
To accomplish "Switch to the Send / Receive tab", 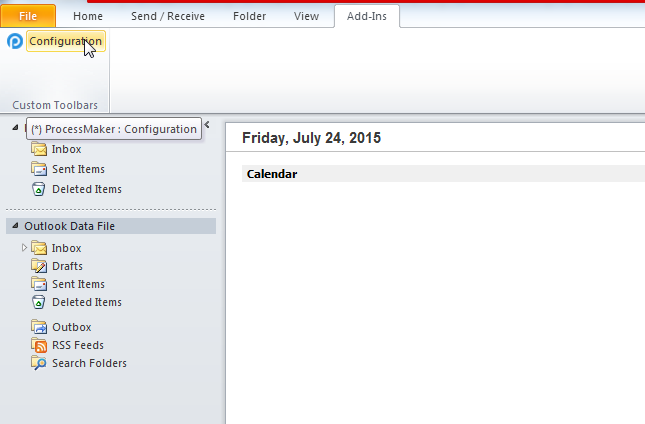I will point(166,16).
